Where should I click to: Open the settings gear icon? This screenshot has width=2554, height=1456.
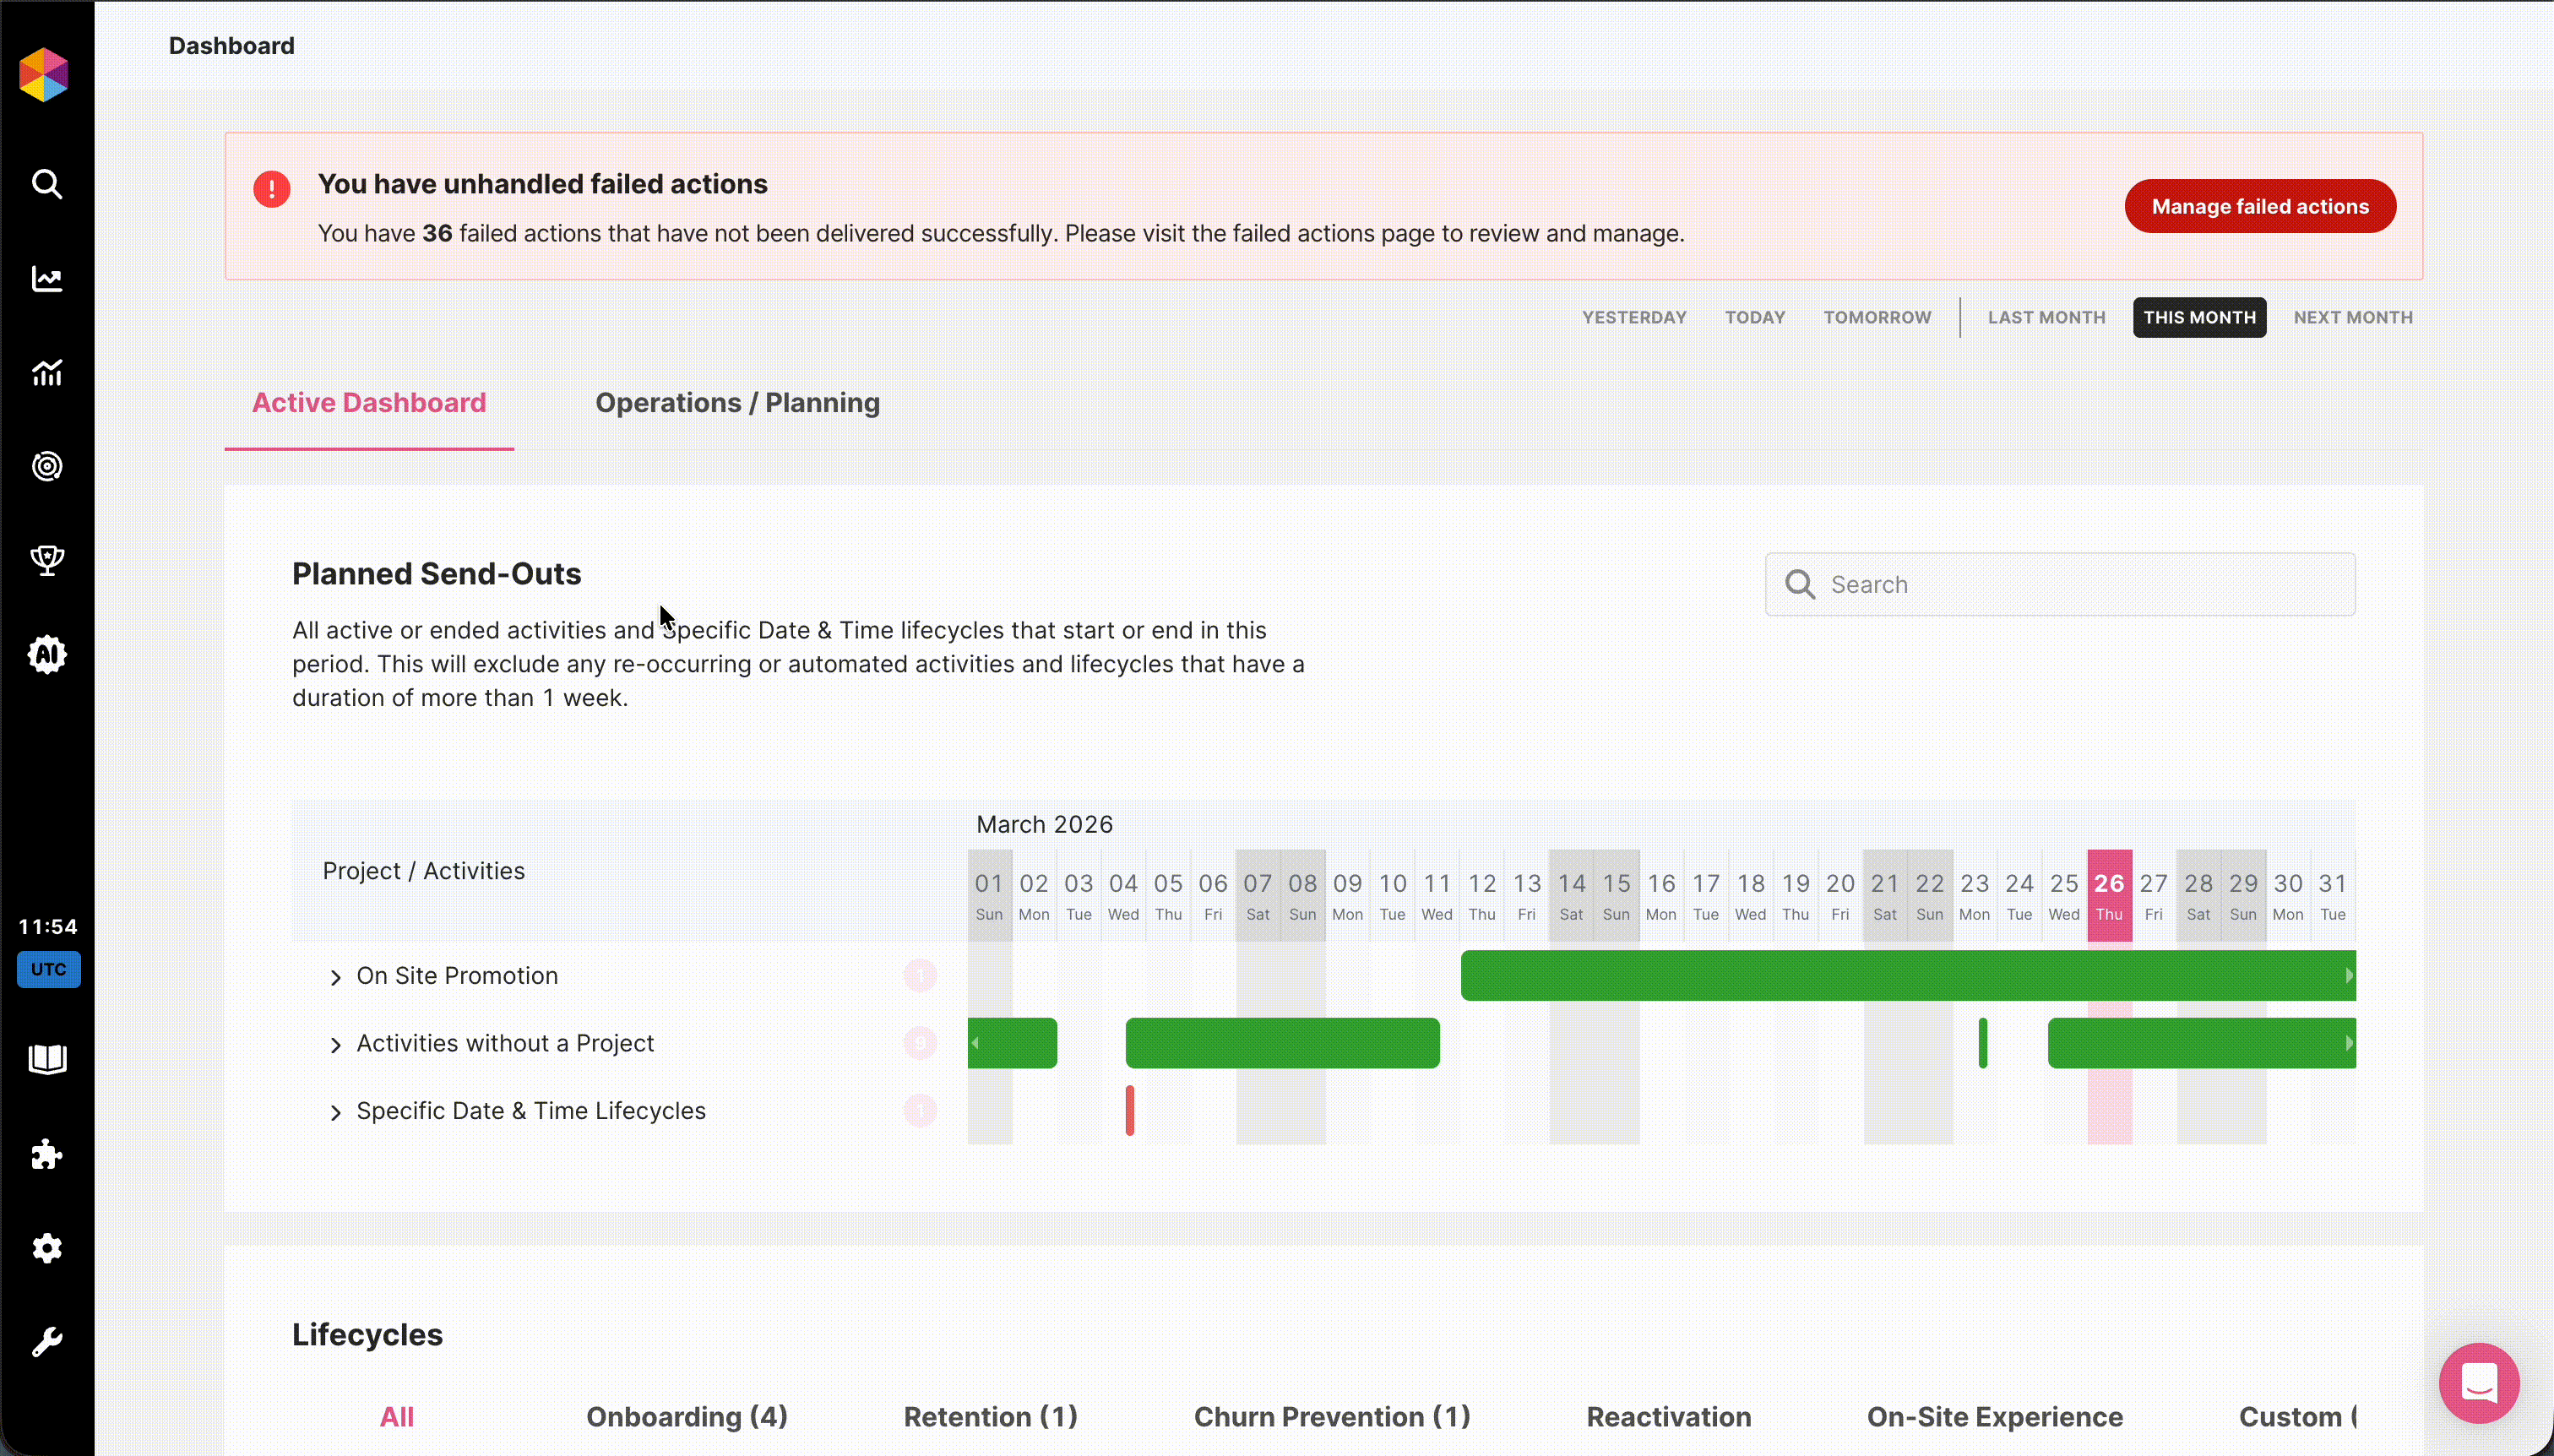click(x=47, y=1248)
